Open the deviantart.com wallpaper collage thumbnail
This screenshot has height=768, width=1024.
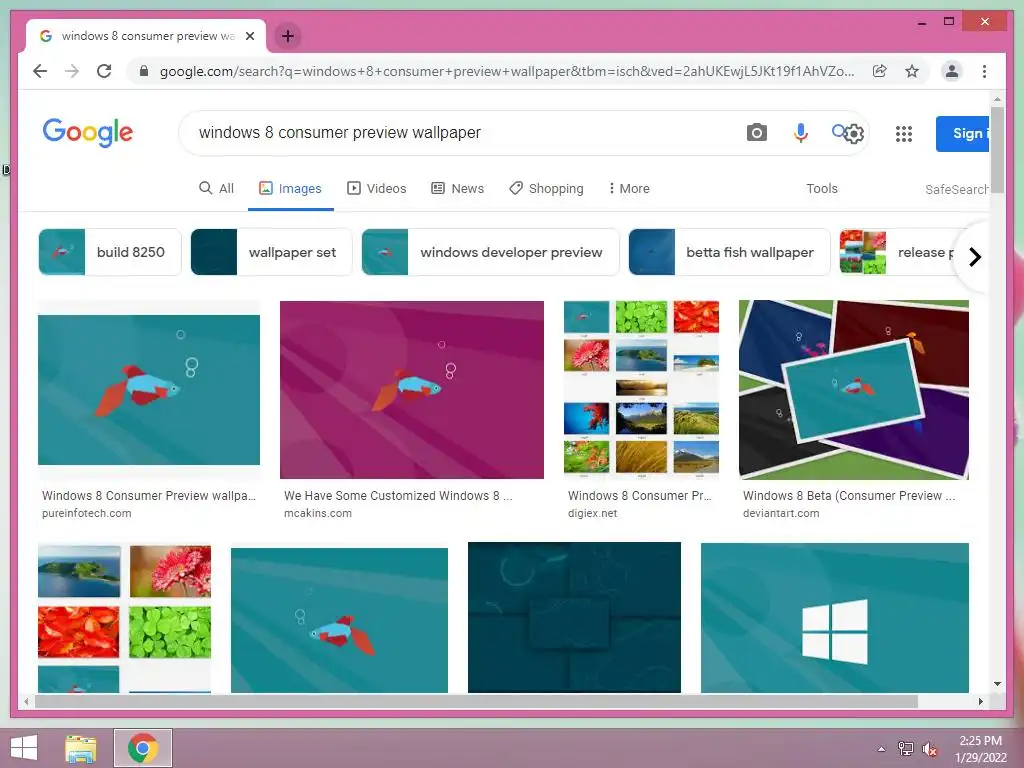(x=854, y=390)
